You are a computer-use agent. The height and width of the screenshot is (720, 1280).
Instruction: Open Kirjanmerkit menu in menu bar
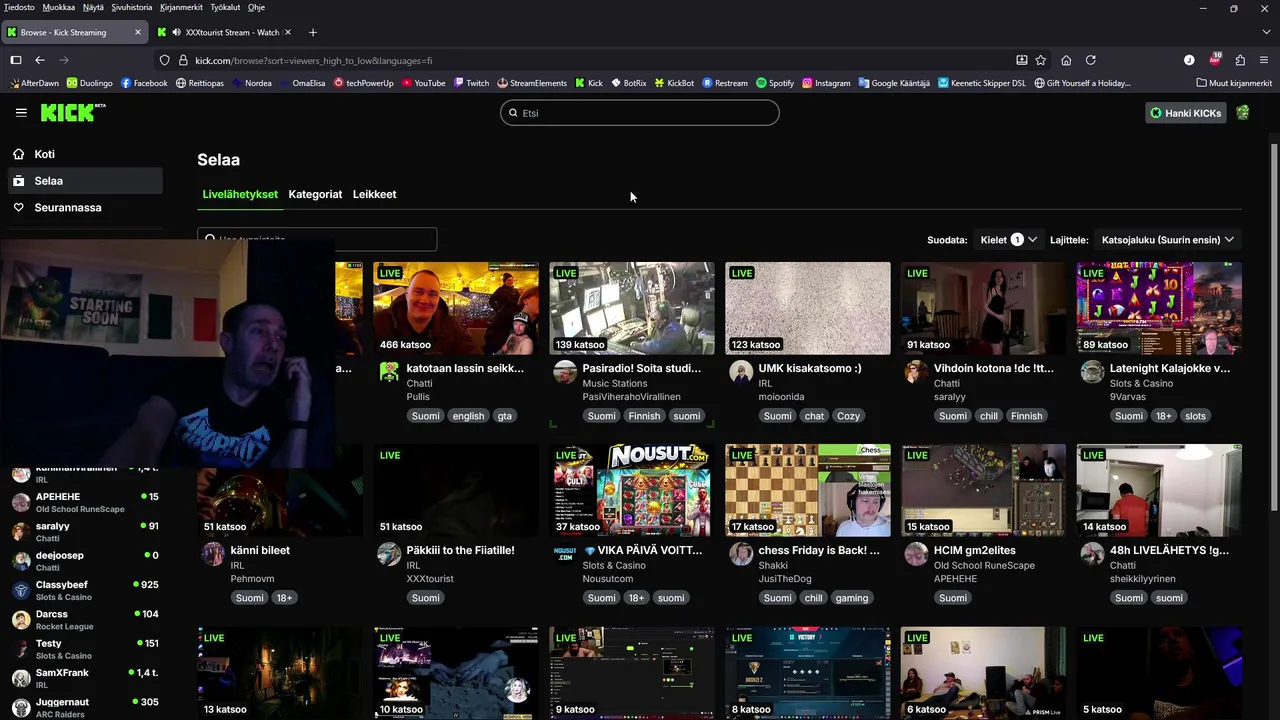pos(181,7)
